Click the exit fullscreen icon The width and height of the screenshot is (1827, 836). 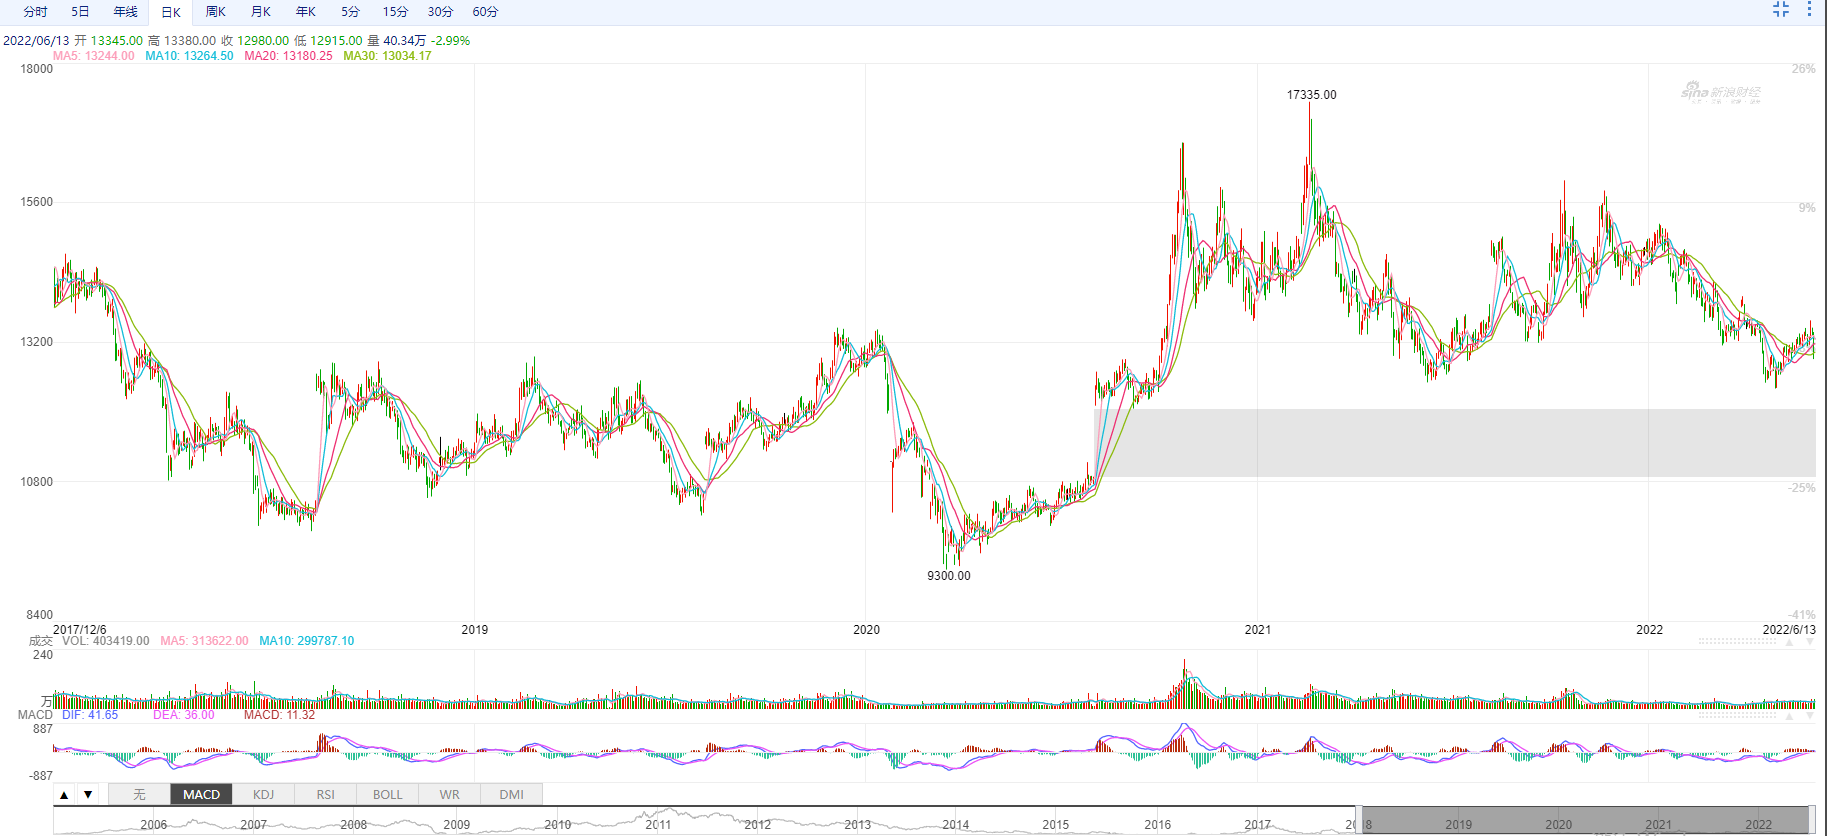click(1781, 10)
